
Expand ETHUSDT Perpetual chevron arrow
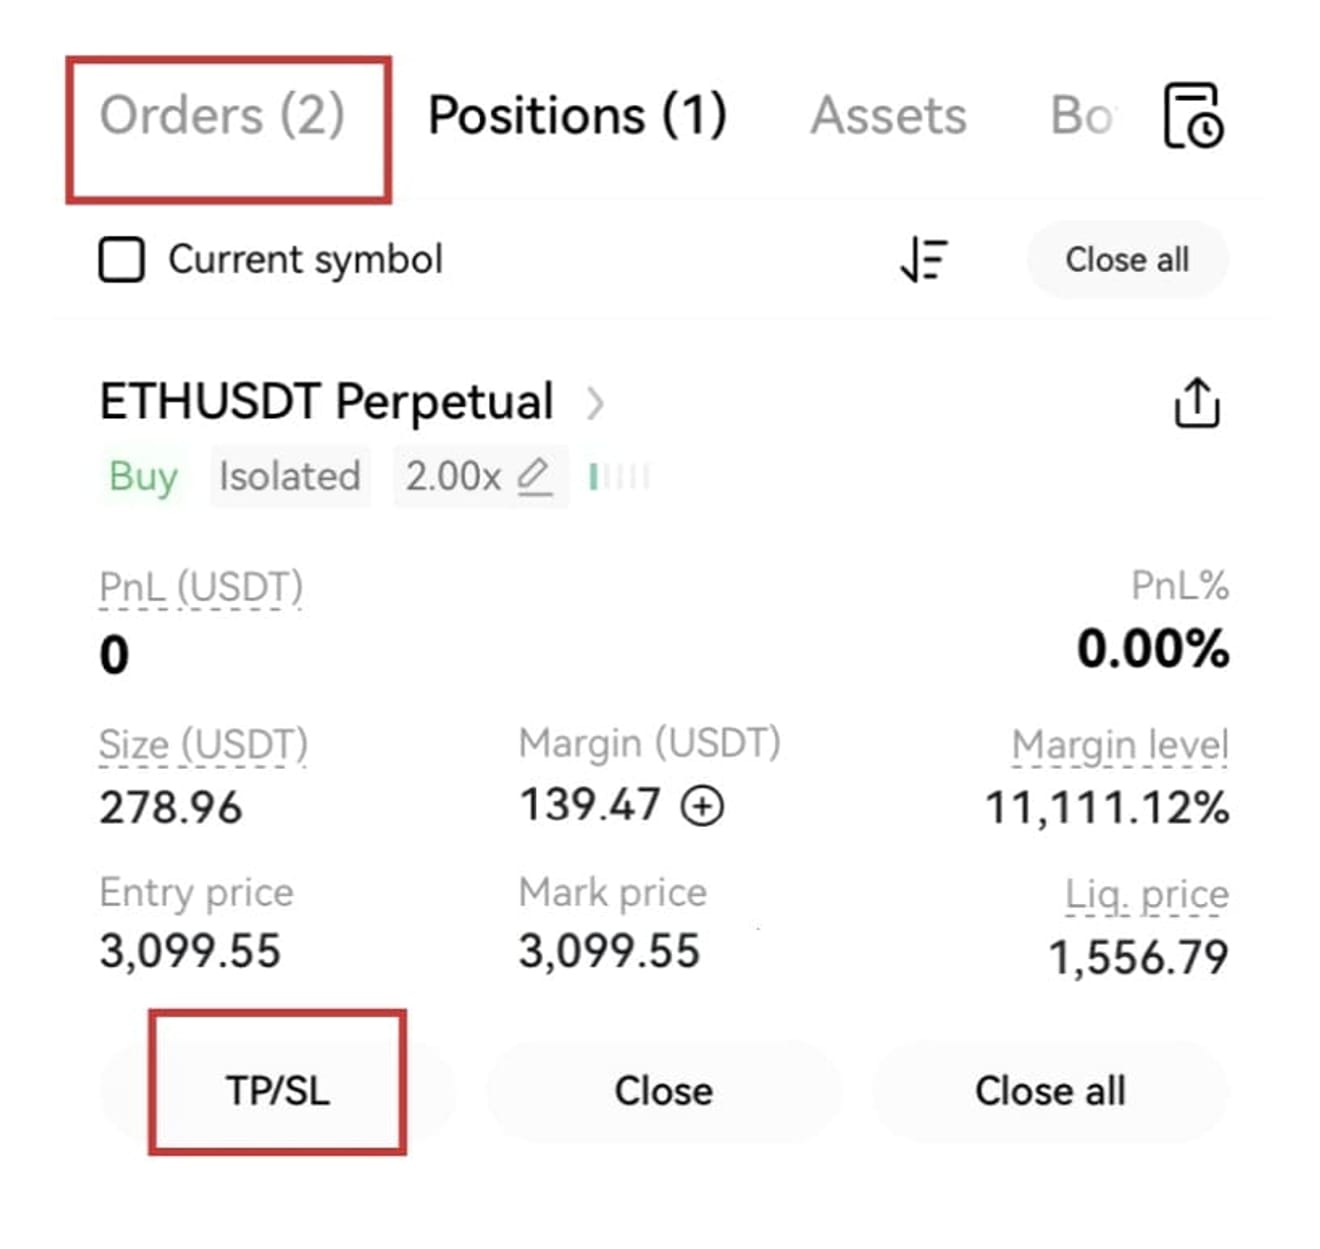tap(595, 403)
